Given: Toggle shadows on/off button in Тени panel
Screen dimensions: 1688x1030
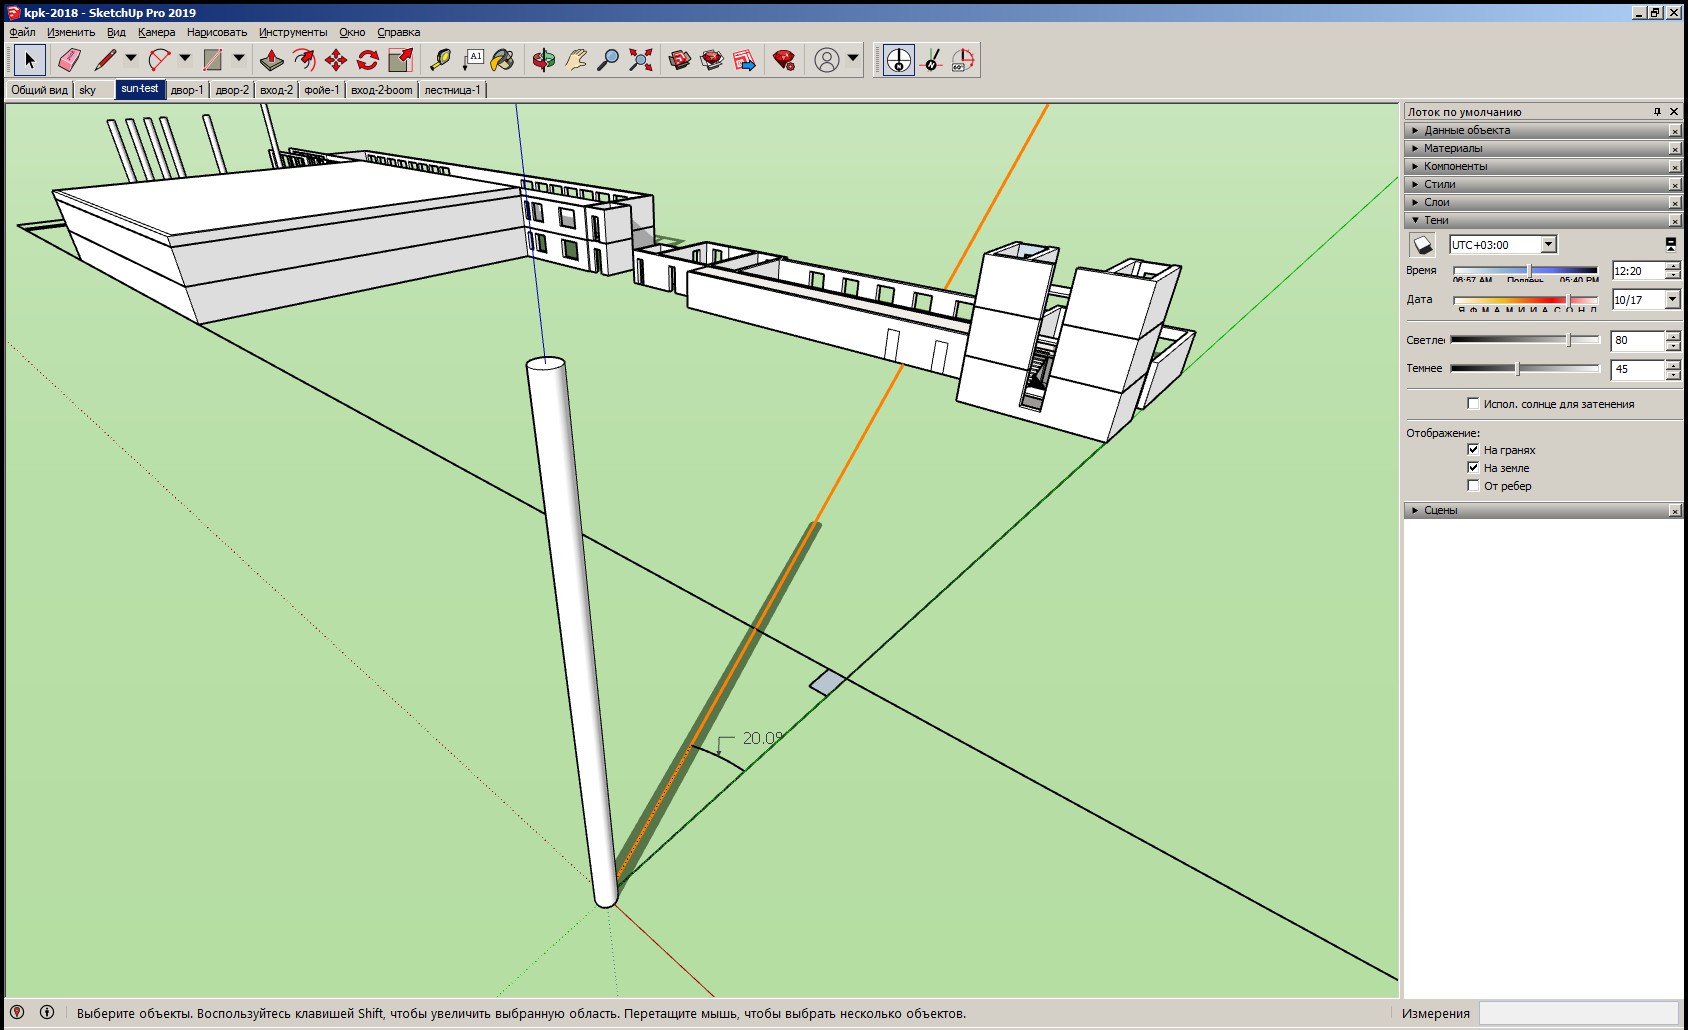Looking at the screenshot, I should point(1422,245).
